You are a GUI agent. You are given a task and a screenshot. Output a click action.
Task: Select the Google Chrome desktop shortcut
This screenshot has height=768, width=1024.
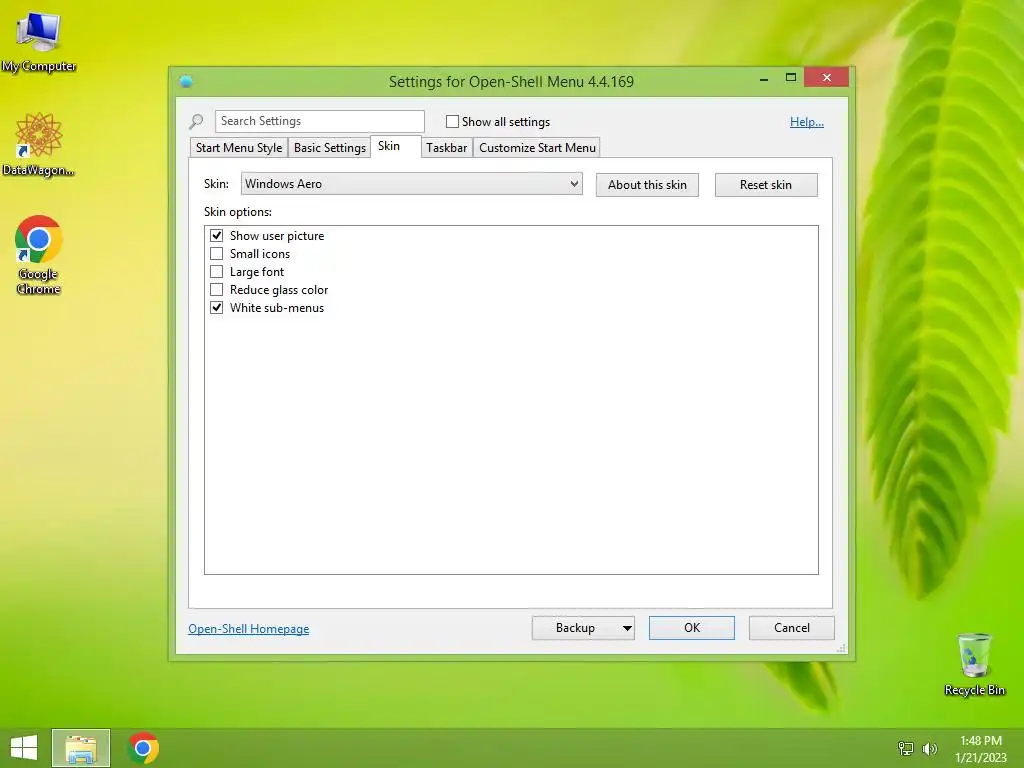(39, 255)
